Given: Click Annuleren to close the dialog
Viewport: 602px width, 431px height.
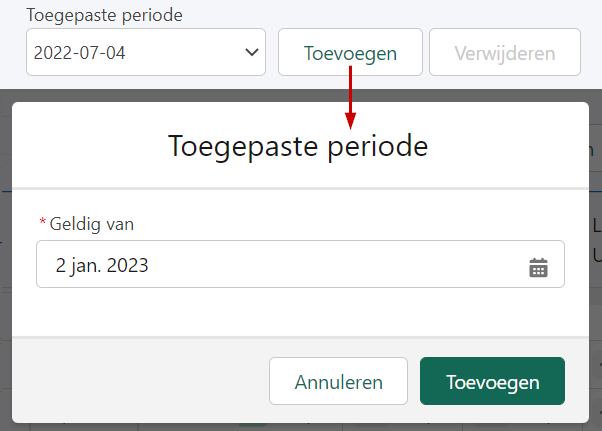Looking at the screenshot, I should [x=338, y=381].
